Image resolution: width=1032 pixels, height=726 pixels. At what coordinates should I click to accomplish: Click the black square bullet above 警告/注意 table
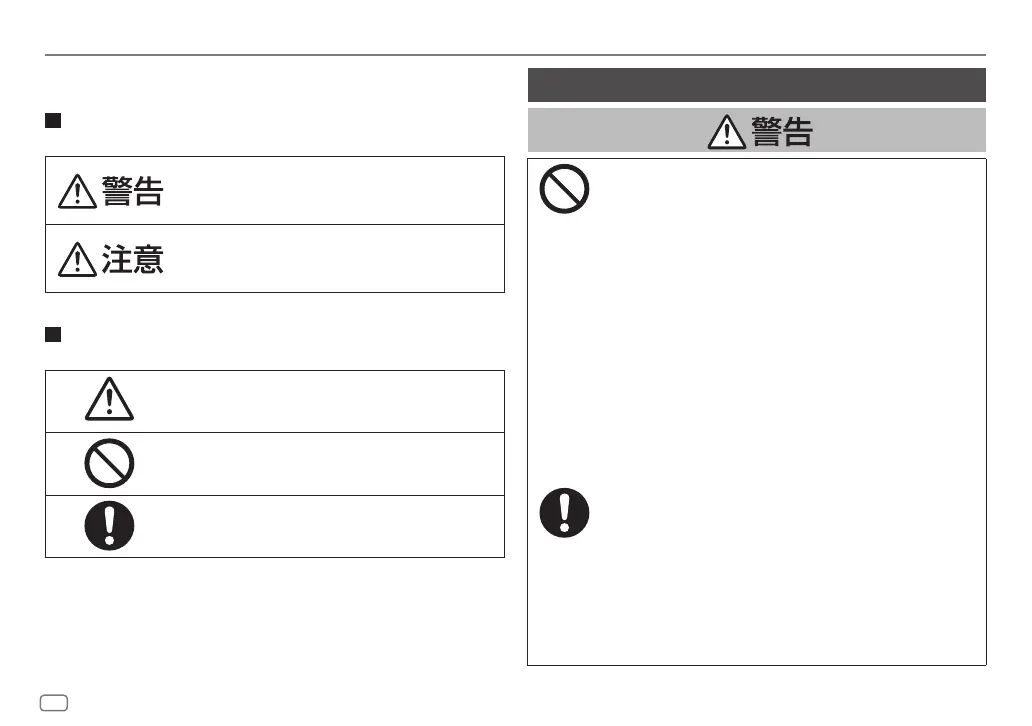click(53, 120)
